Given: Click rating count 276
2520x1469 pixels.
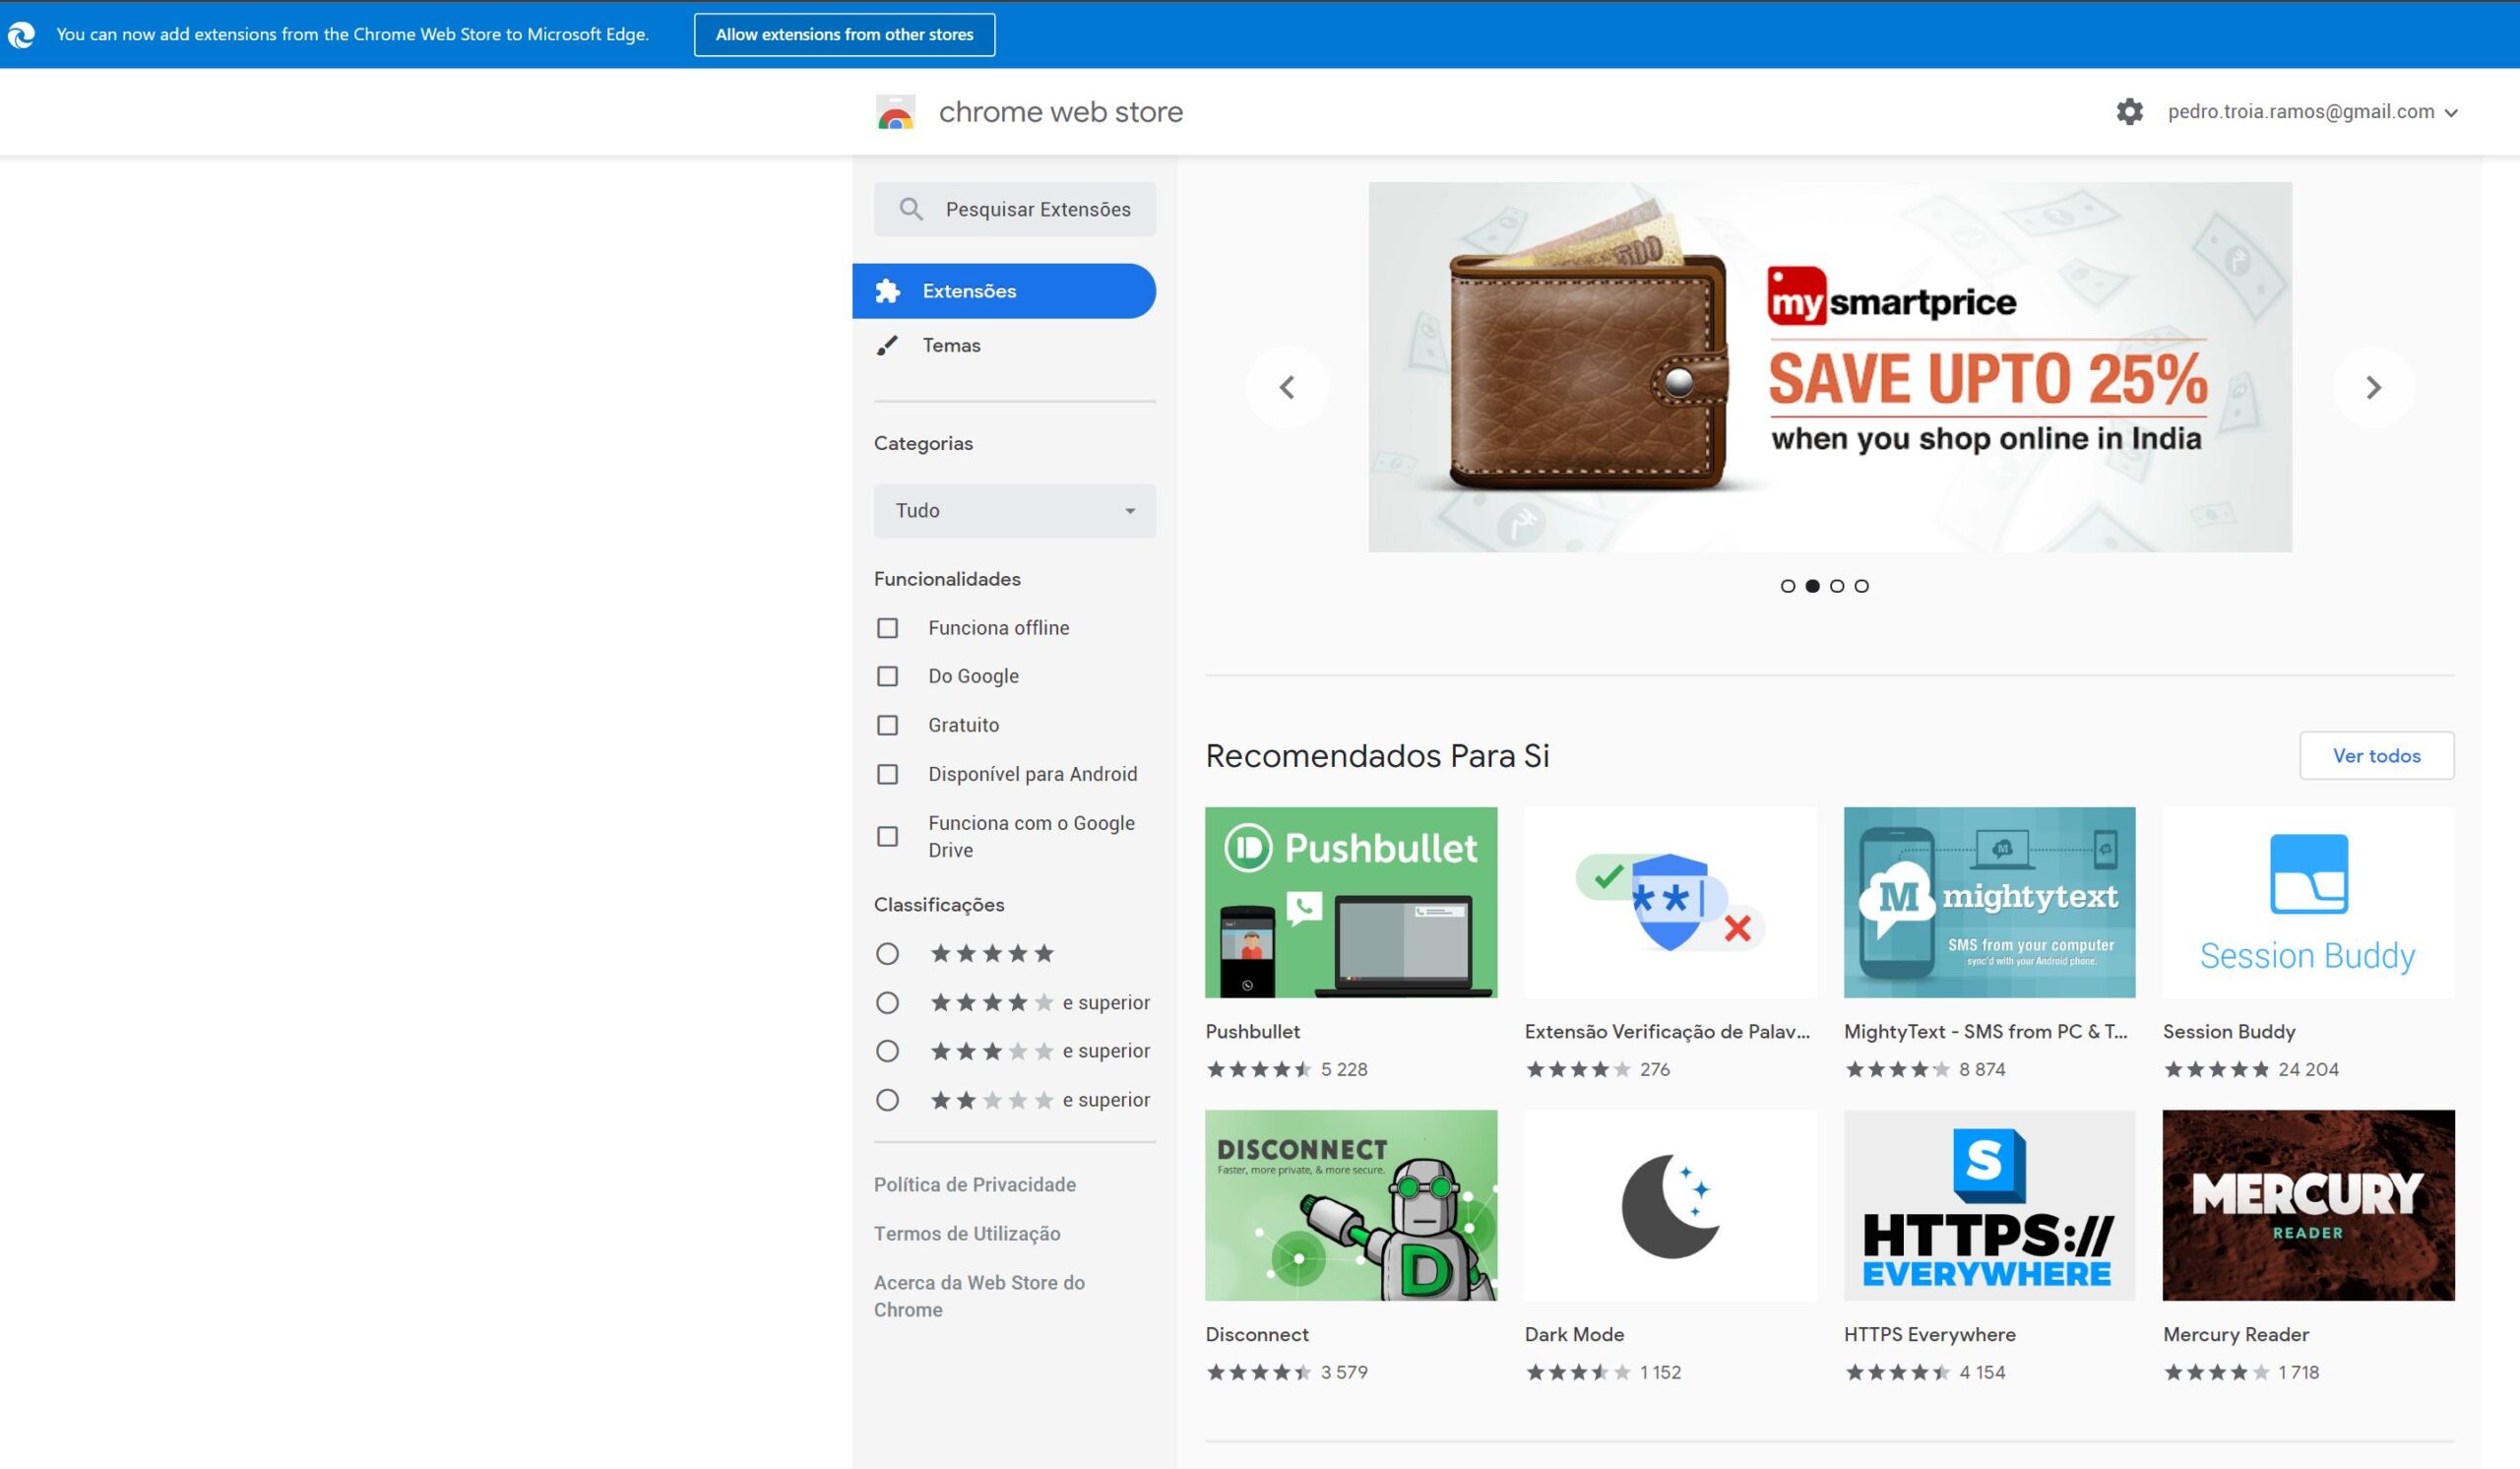Looking at the screenshot, I should point(1654,1069).
